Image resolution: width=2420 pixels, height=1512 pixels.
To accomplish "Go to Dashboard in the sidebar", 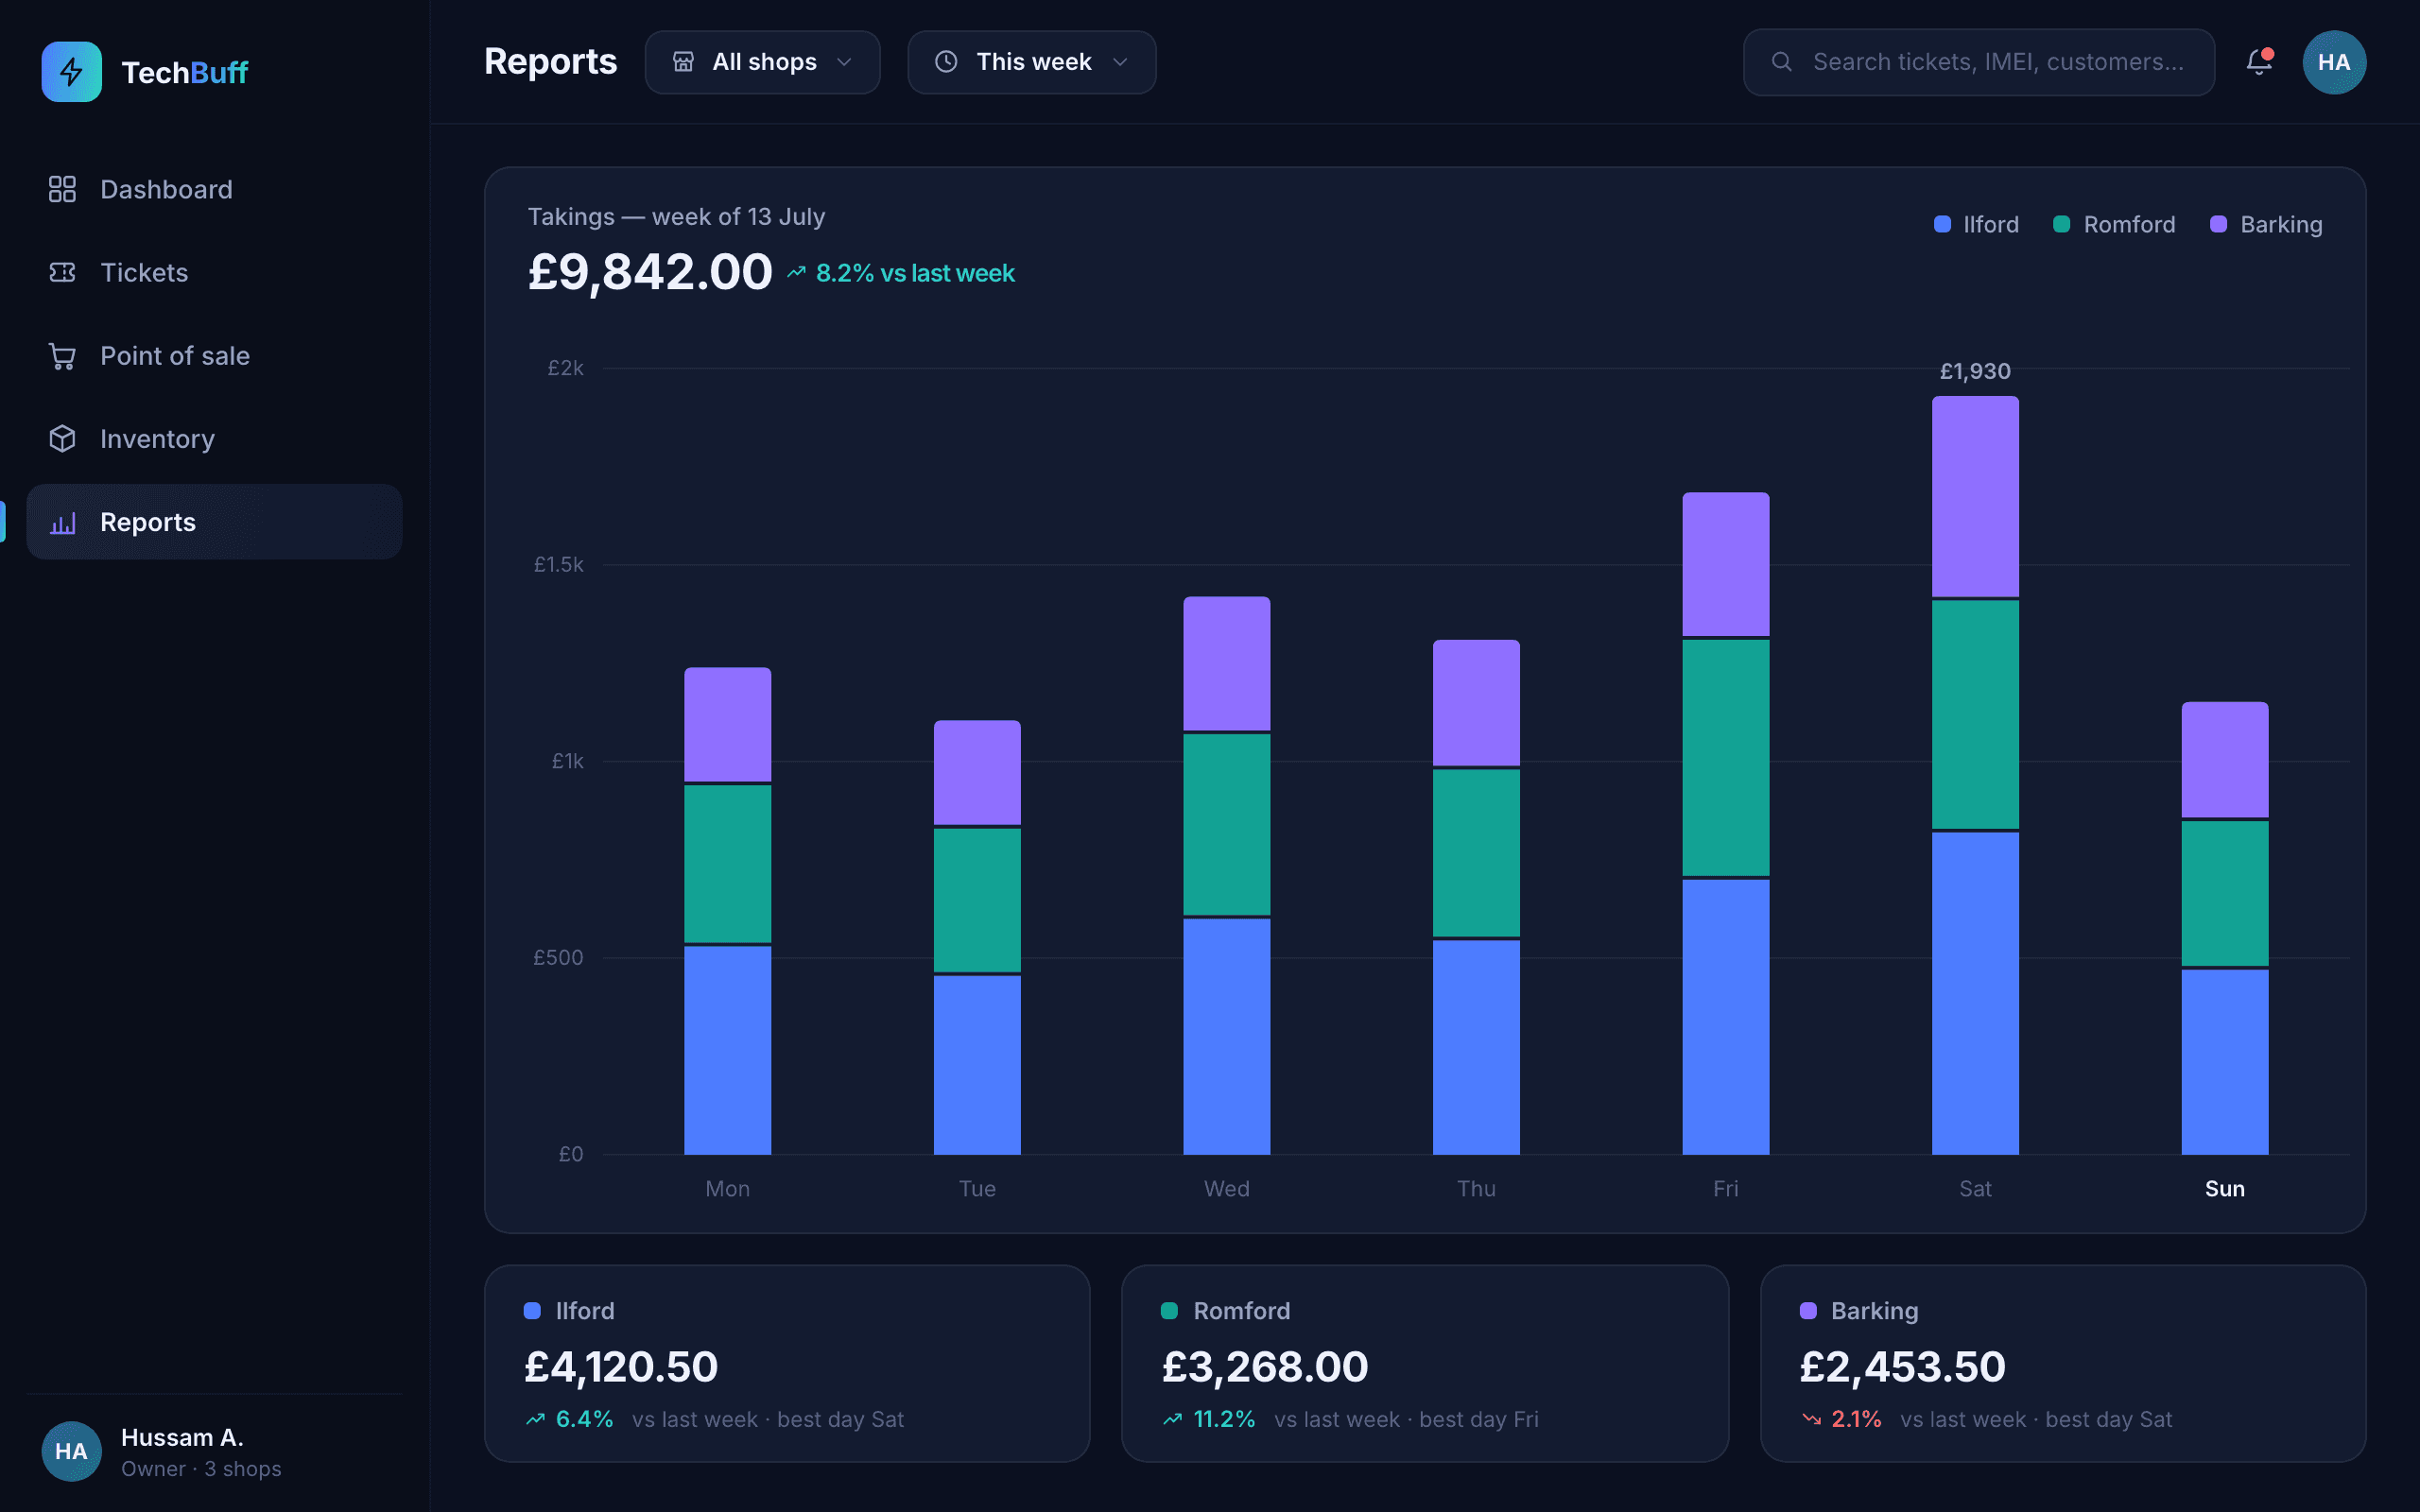I will tap(214, 189).
